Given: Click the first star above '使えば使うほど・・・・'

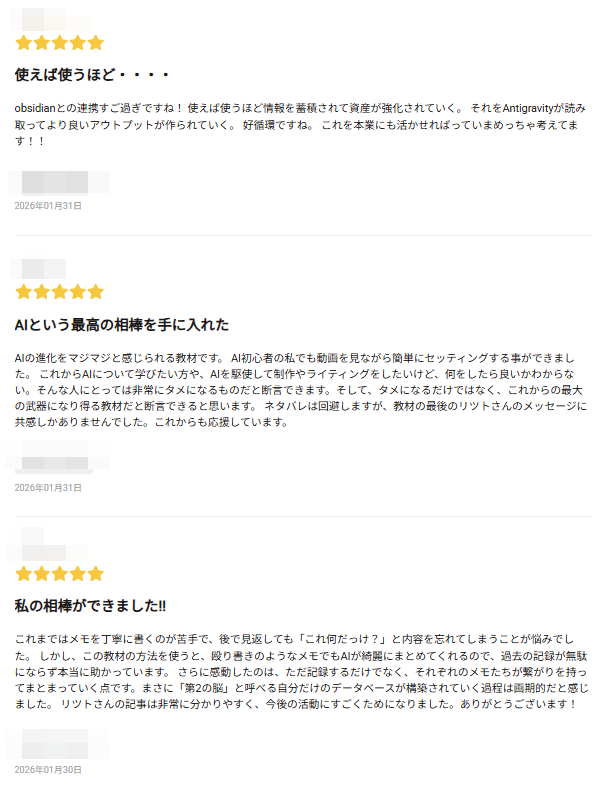Looking at the screenshot, I should pos(23,43).
